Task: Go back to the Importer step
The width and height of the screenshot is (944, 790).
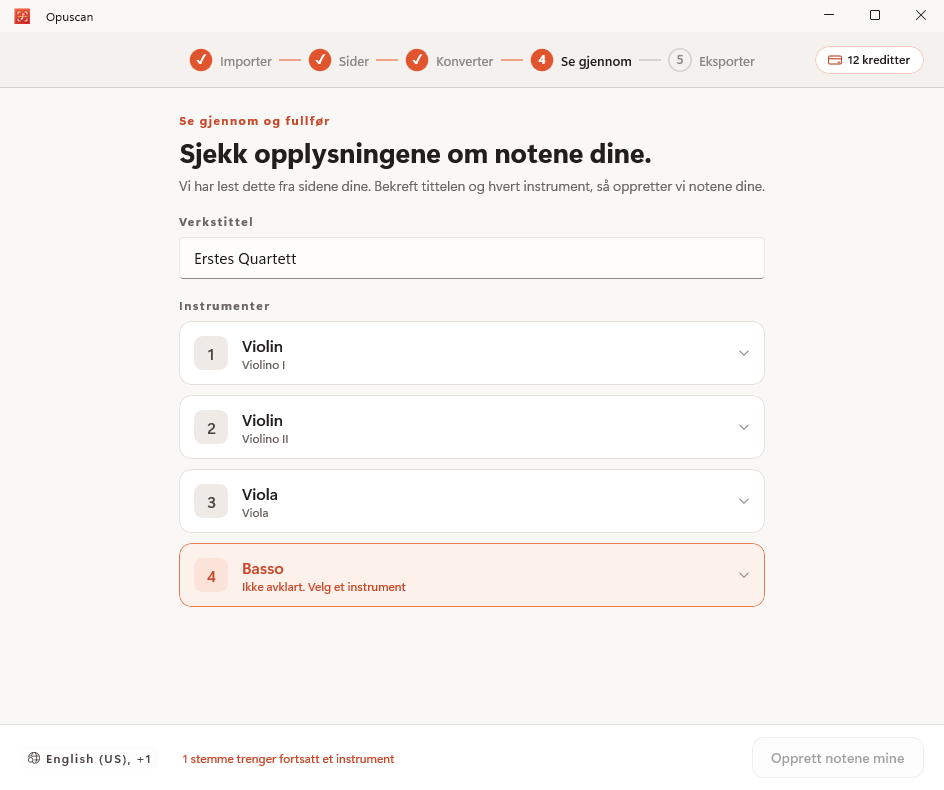Action: 231,61
